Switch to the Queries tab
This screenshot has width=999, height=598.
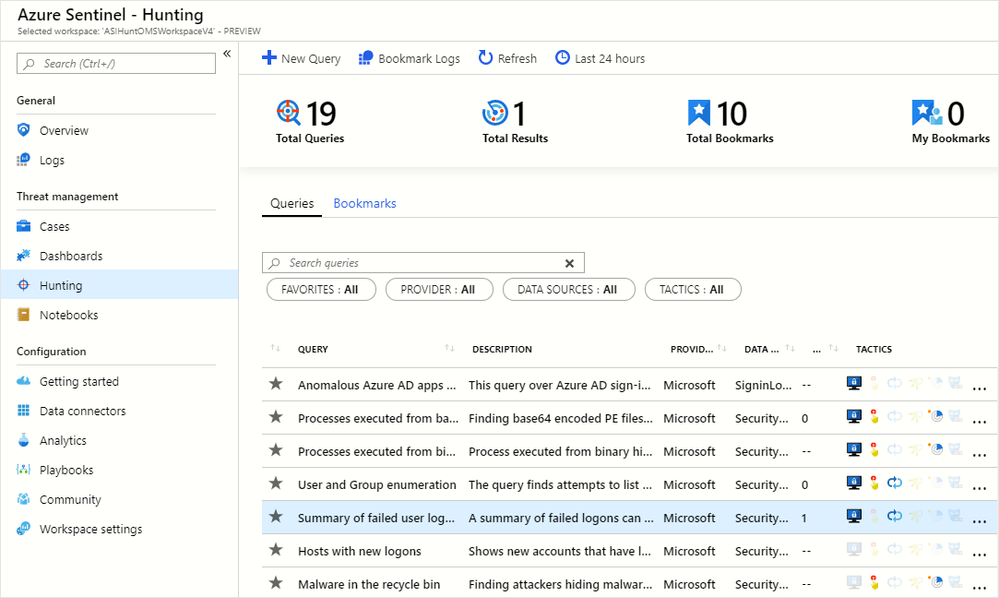[x=292, y=203]
